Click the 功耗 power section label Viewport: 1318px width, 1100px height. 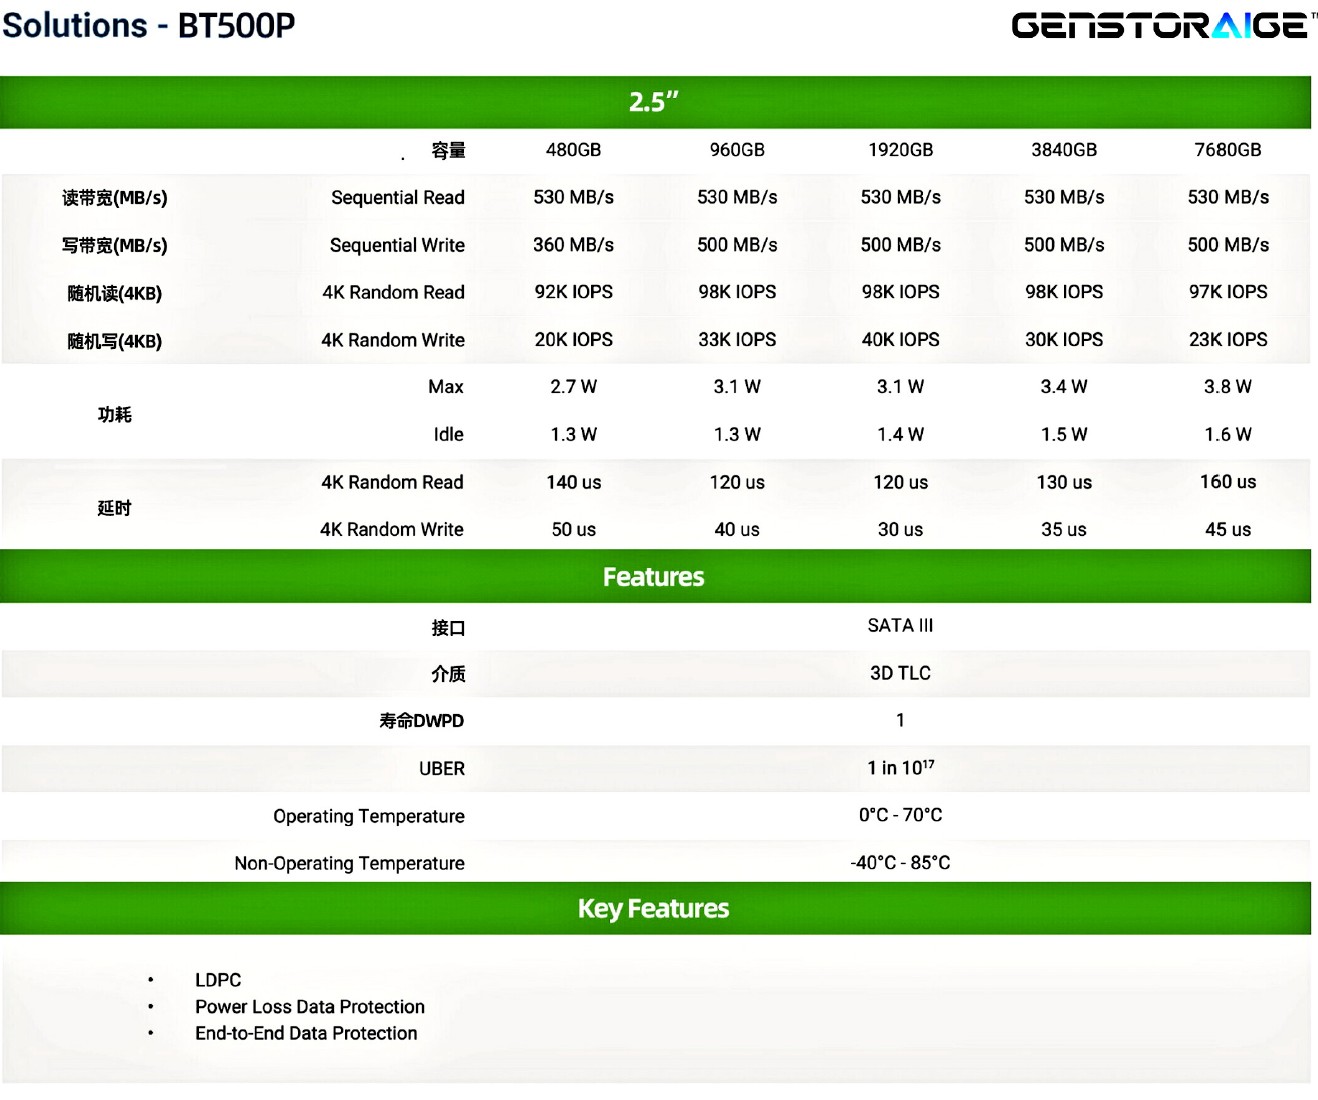(115, 415)
